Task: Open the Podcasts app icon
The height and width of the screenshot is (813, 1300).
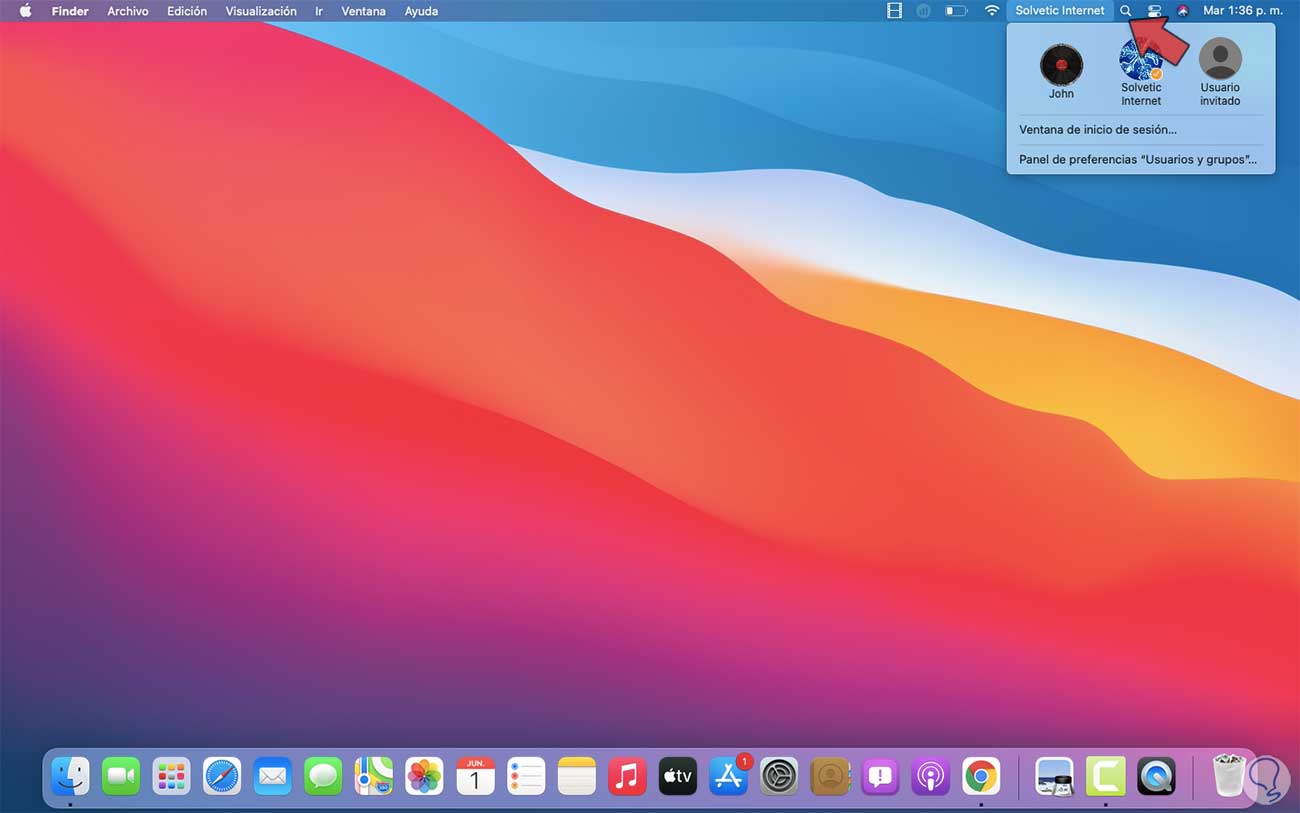Action: [930, 776]
